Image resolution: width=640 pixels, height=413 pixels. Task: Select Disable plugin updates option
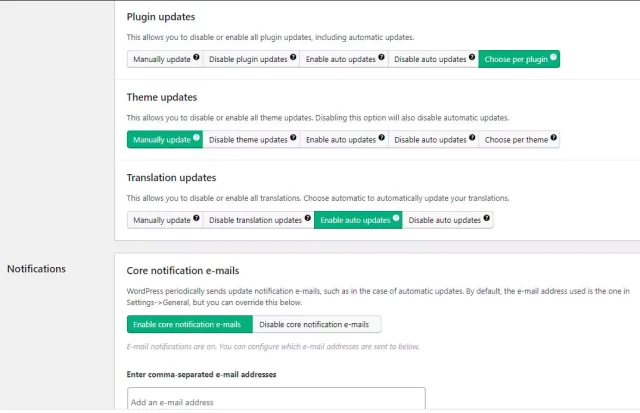(x=247, y=59)
